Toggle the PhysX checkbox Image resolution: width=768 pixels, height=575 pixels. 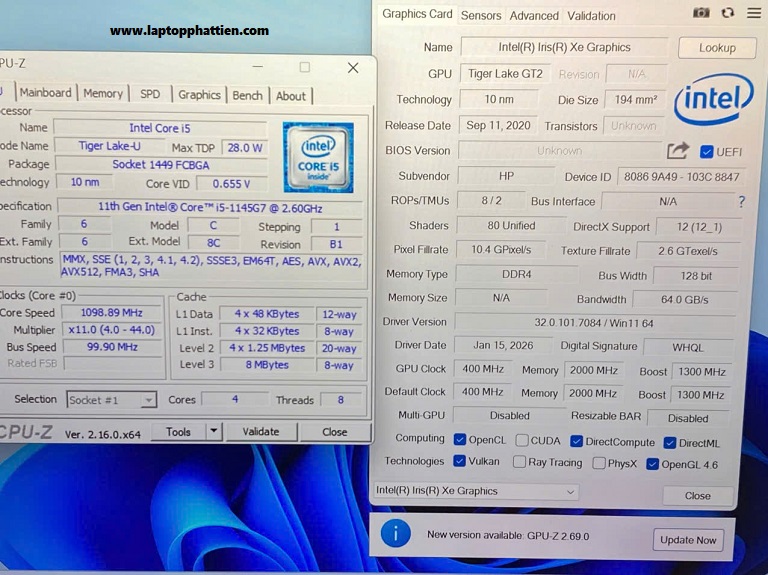(x=599, y=463)
